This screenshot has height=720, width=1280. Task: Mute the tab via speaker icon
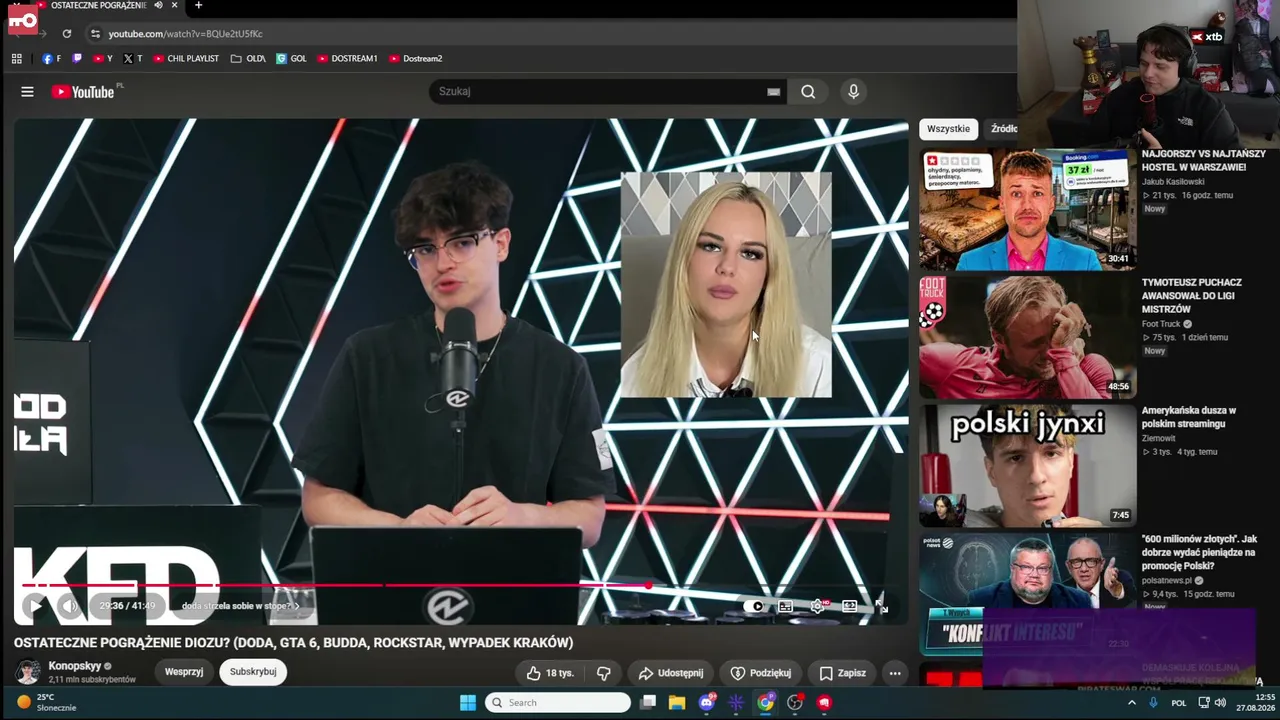tap(158, 6)
